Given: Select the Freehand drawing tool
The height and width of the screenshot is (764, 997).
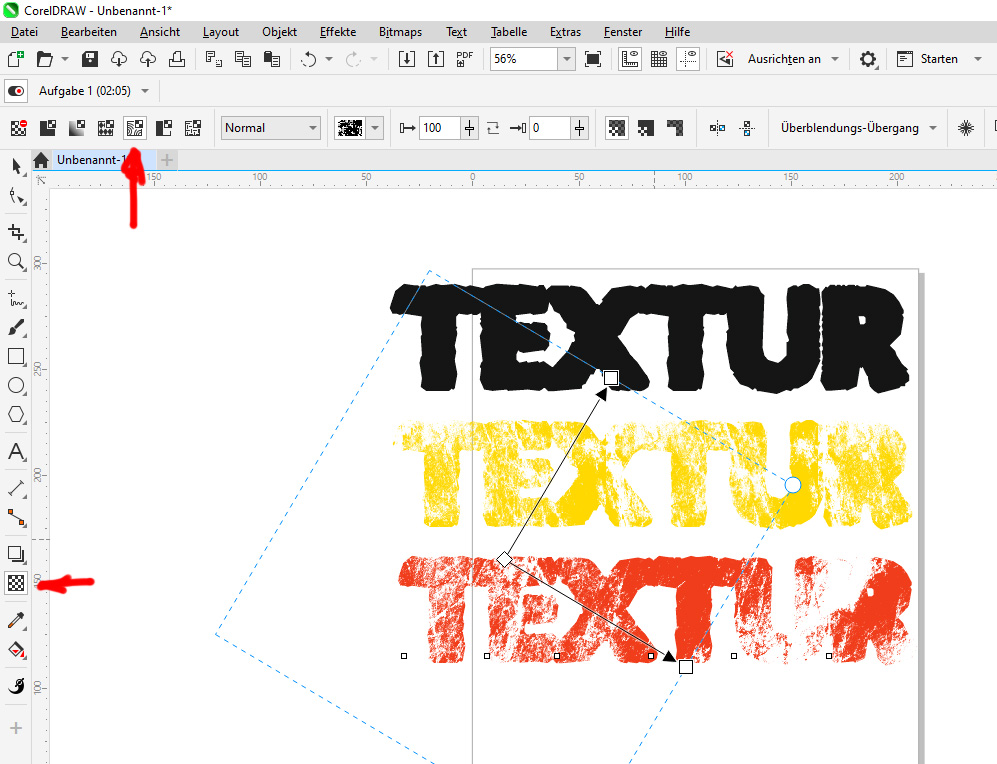Looking at the screenshot, I should (x=17, y=298).
